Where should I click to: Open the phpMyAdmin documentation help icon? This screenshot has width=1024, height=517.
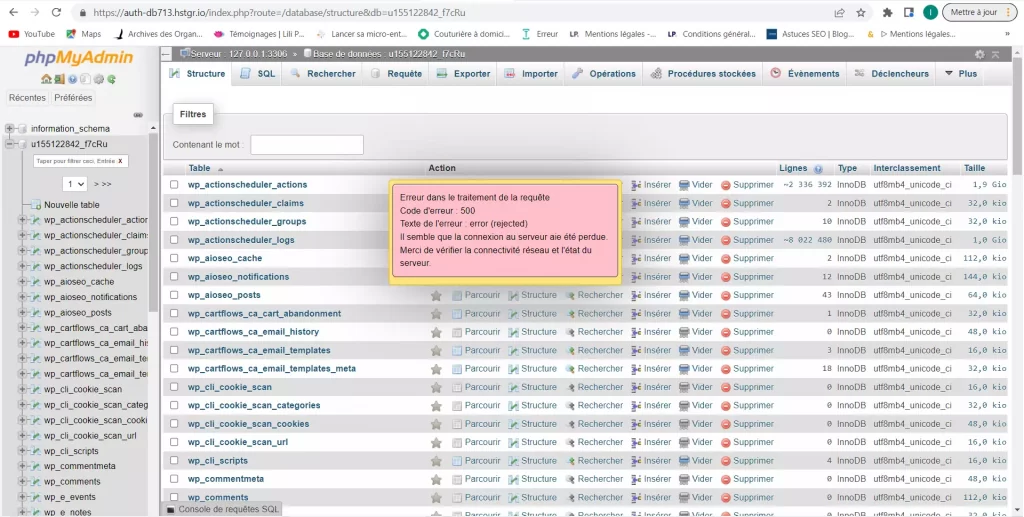tap(72, 79)
